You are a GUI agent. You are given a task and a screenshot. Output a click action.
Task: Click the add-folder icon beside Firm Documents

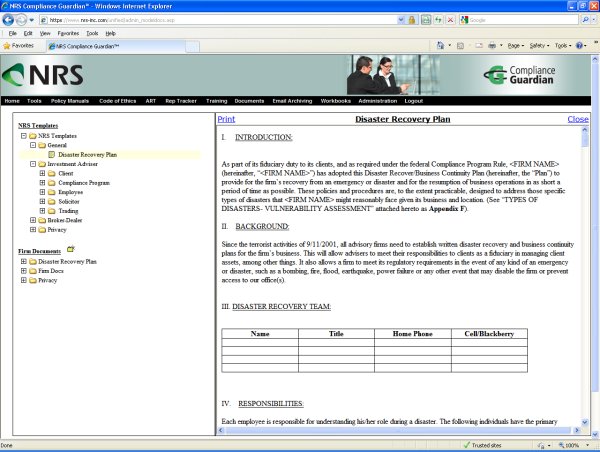[x=71, y=249]
